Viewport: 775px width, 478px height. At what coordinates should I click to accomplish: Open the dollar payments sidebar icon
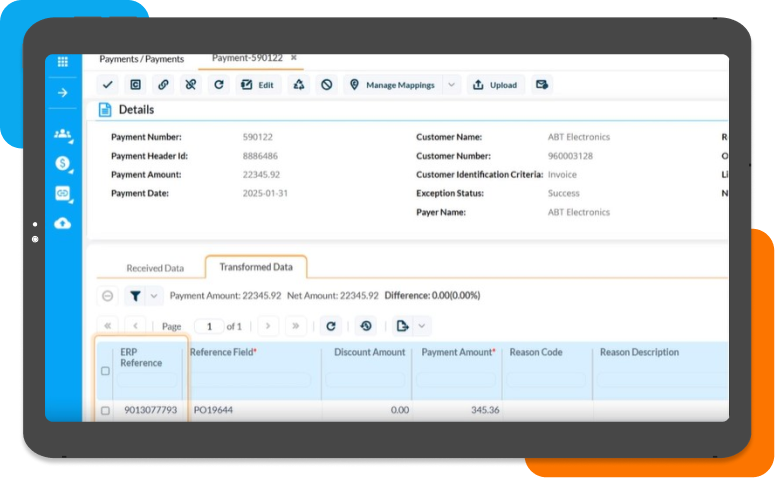point(63,164)
